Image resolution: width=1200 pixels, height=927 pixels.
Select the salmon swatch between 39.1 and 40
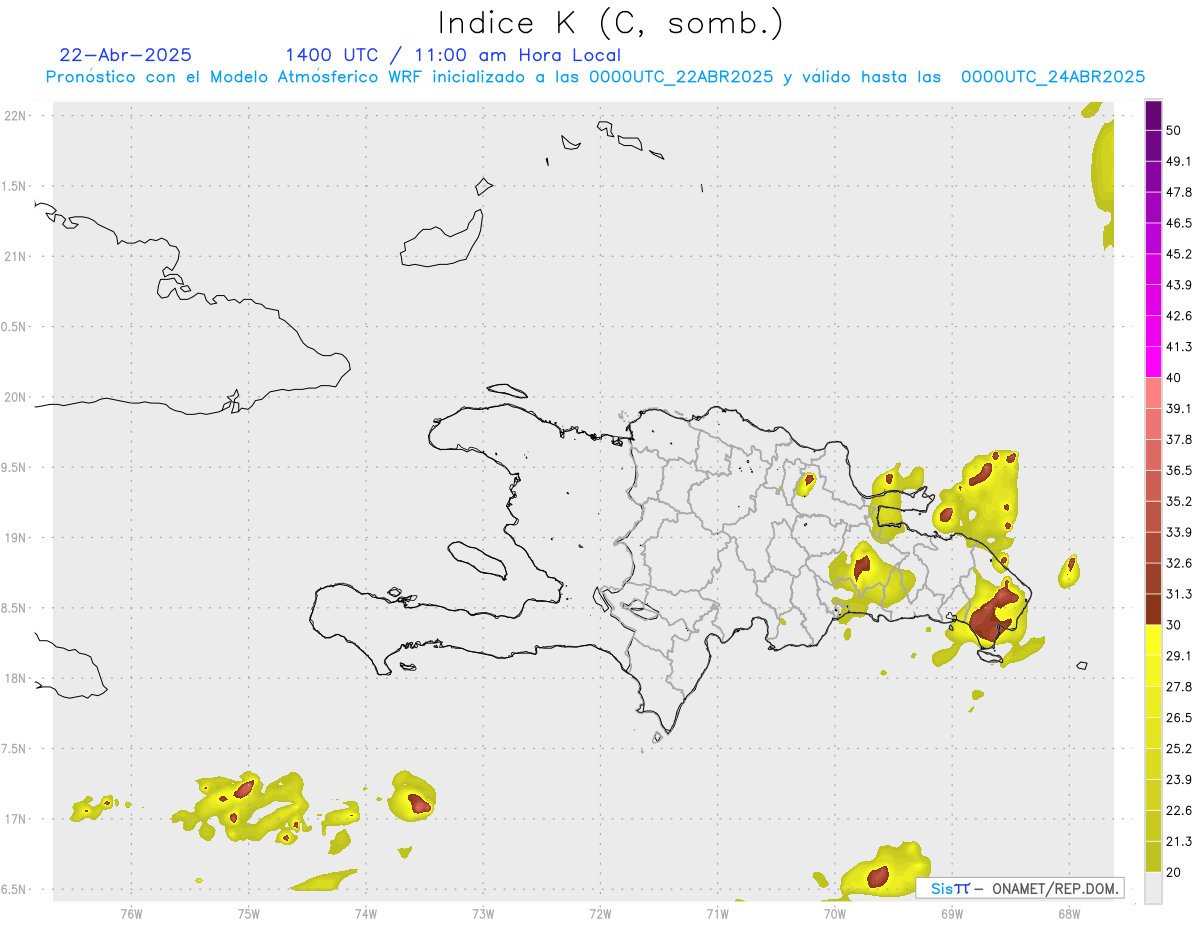[1153, 393]
